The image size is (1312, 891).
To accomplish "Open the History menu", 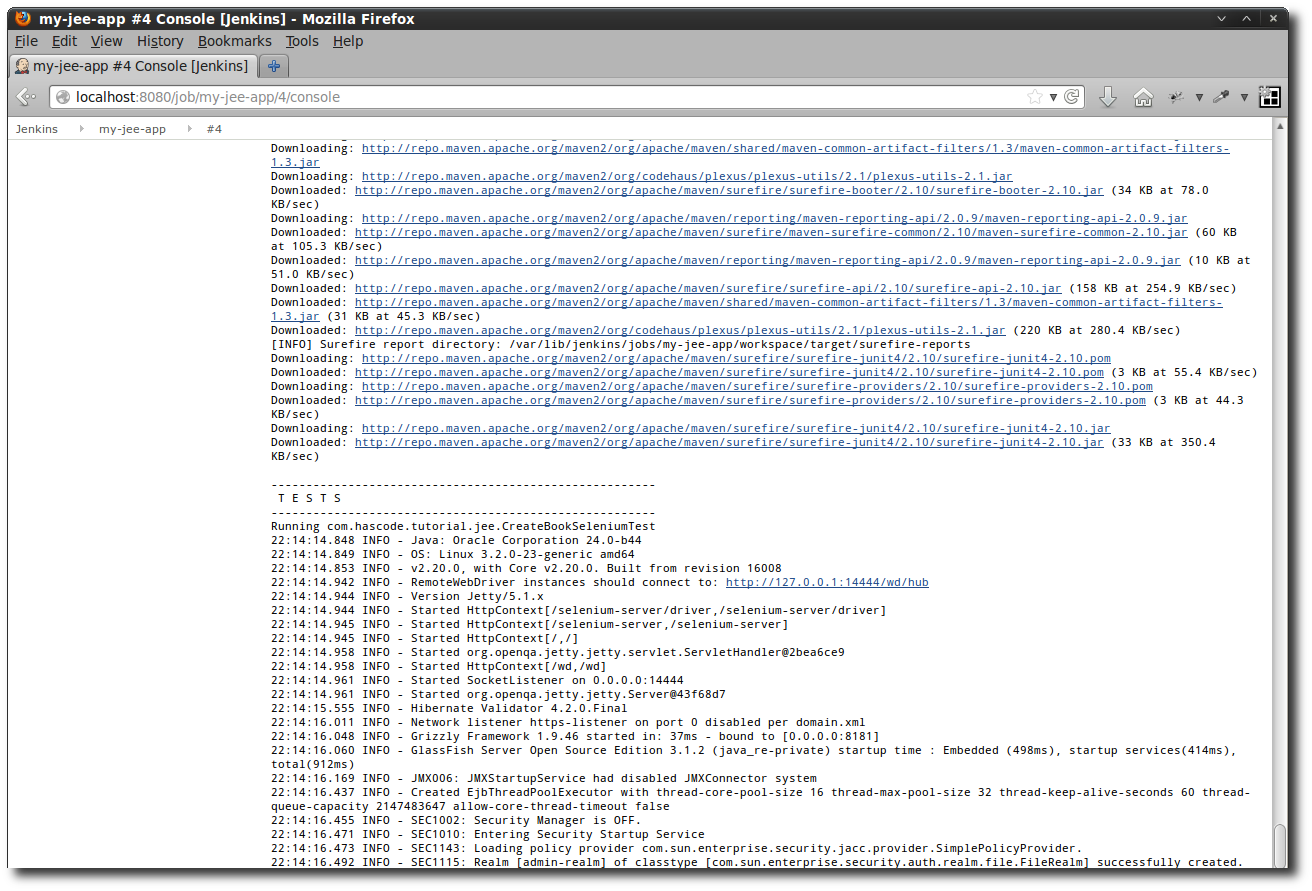I will (159, 41).
